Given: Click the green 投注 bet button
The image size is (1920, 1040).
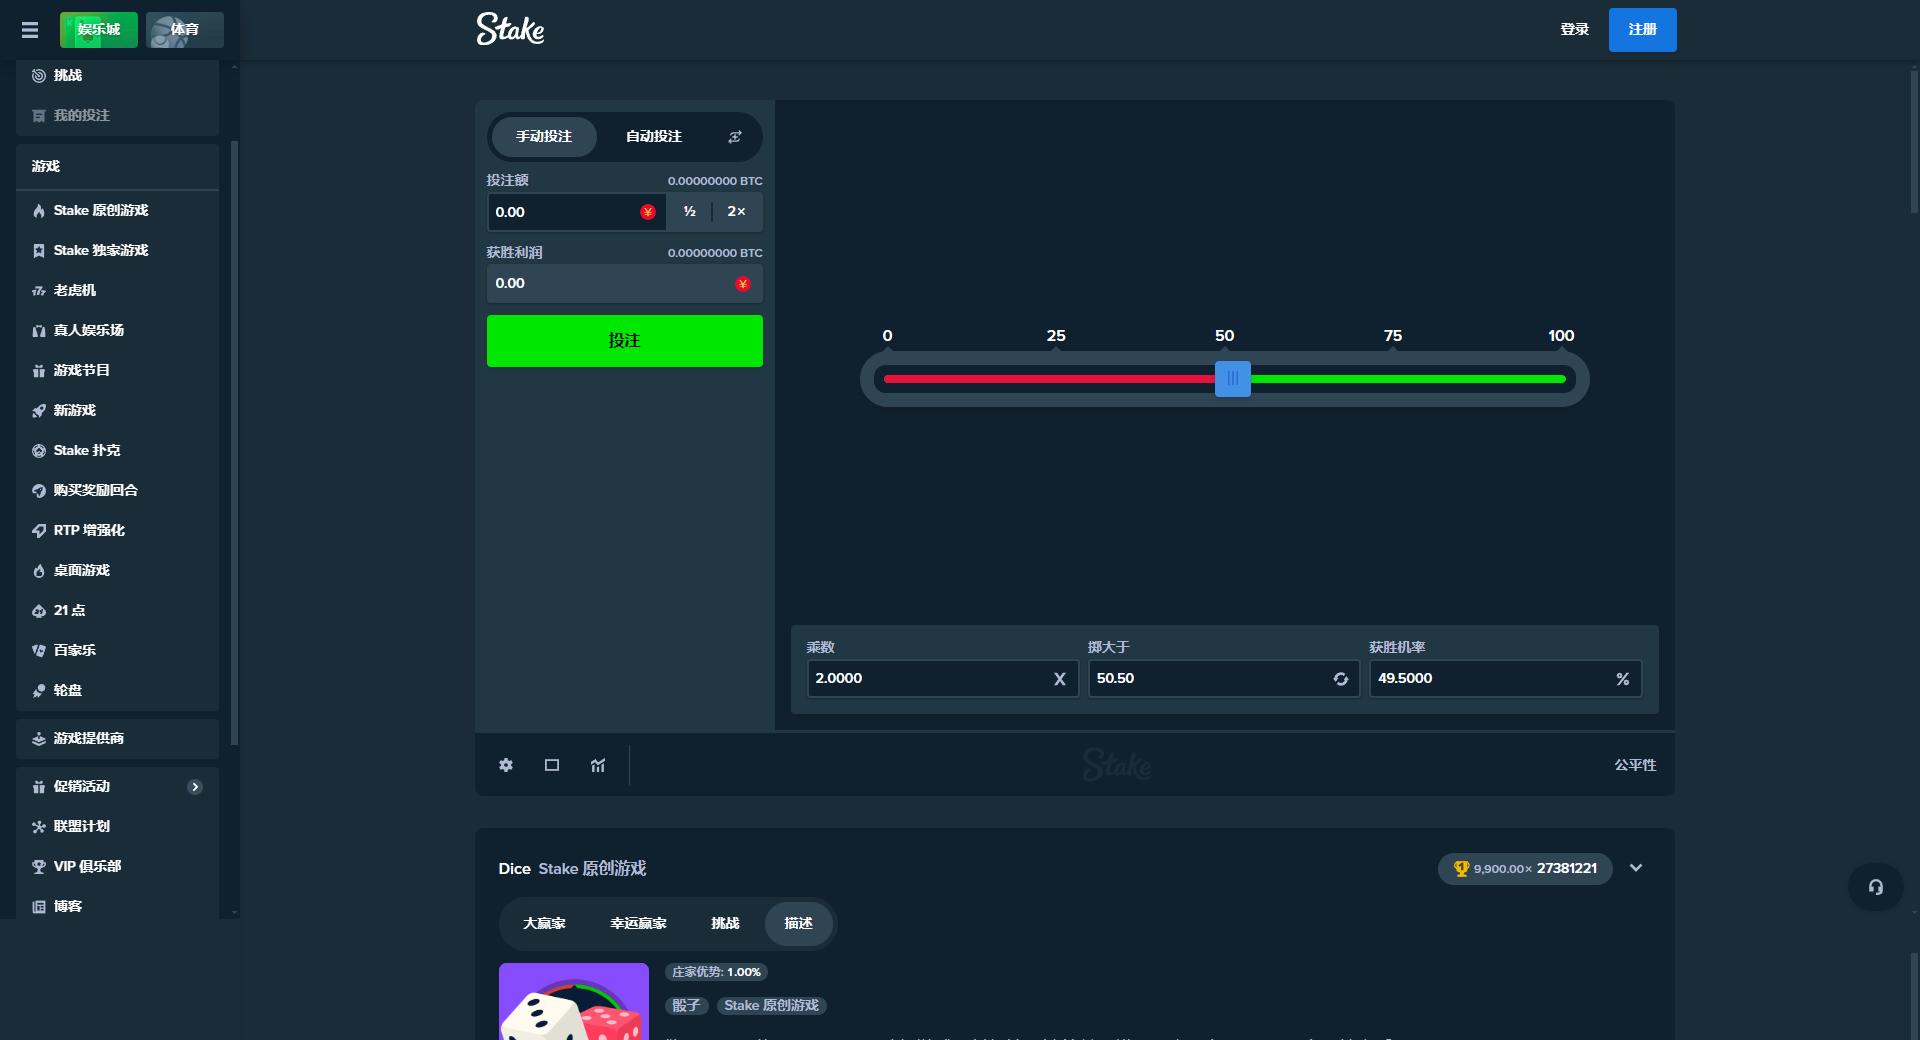Looking at the screenshot, I should (625, 341).
